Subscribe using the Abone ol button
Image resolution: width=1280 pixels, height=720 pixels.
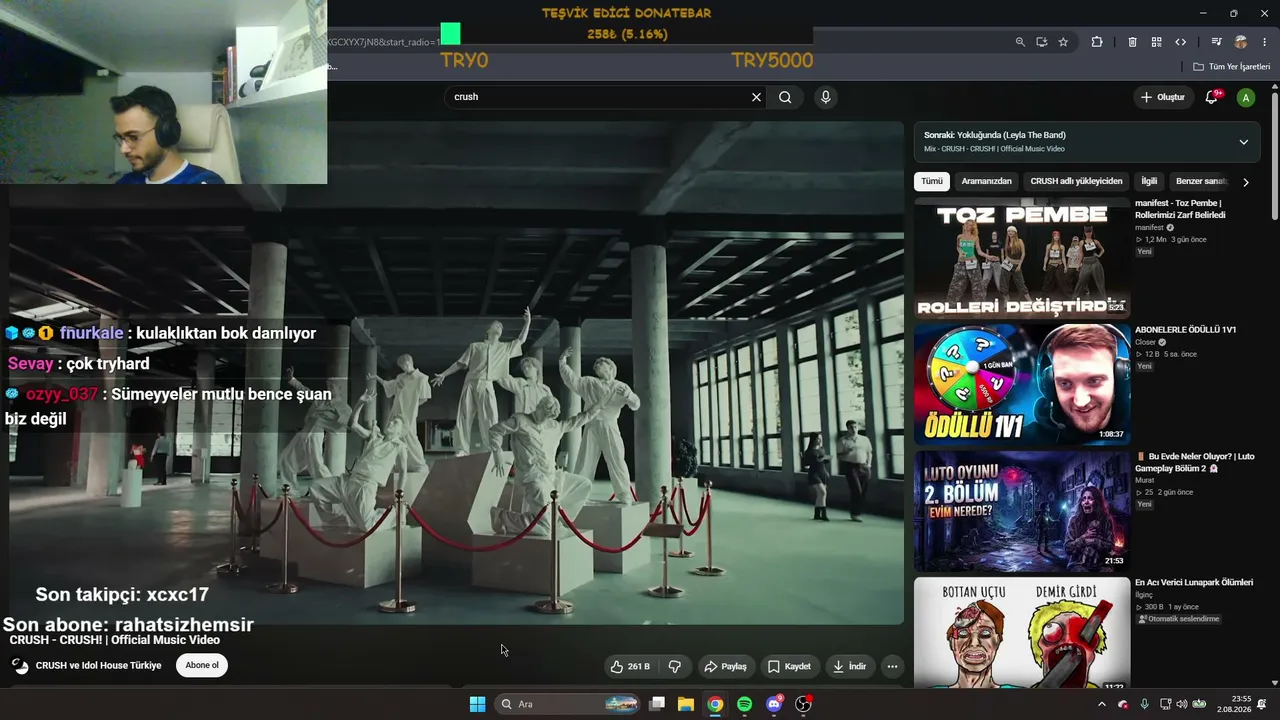pos(202,665)
